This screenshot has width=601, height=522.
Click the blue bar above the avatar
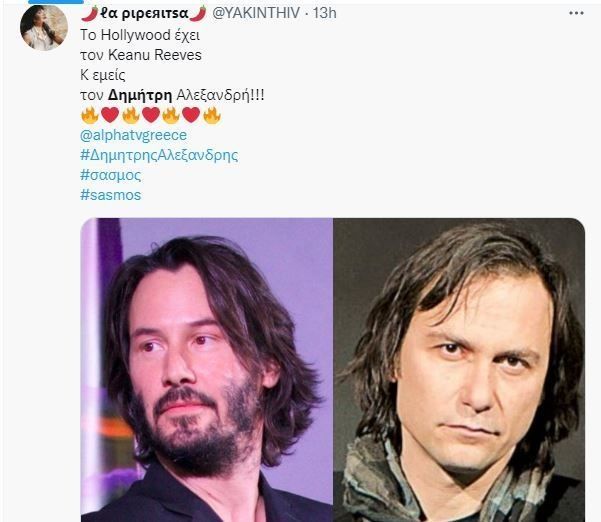click(x=56, y=2)
